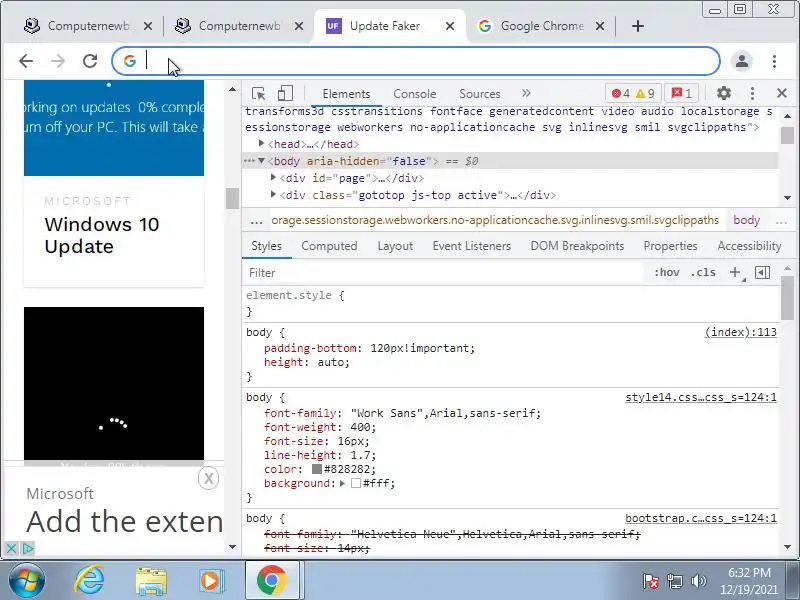
Task: Expand the div id="page" node
Action: [273, 178]
